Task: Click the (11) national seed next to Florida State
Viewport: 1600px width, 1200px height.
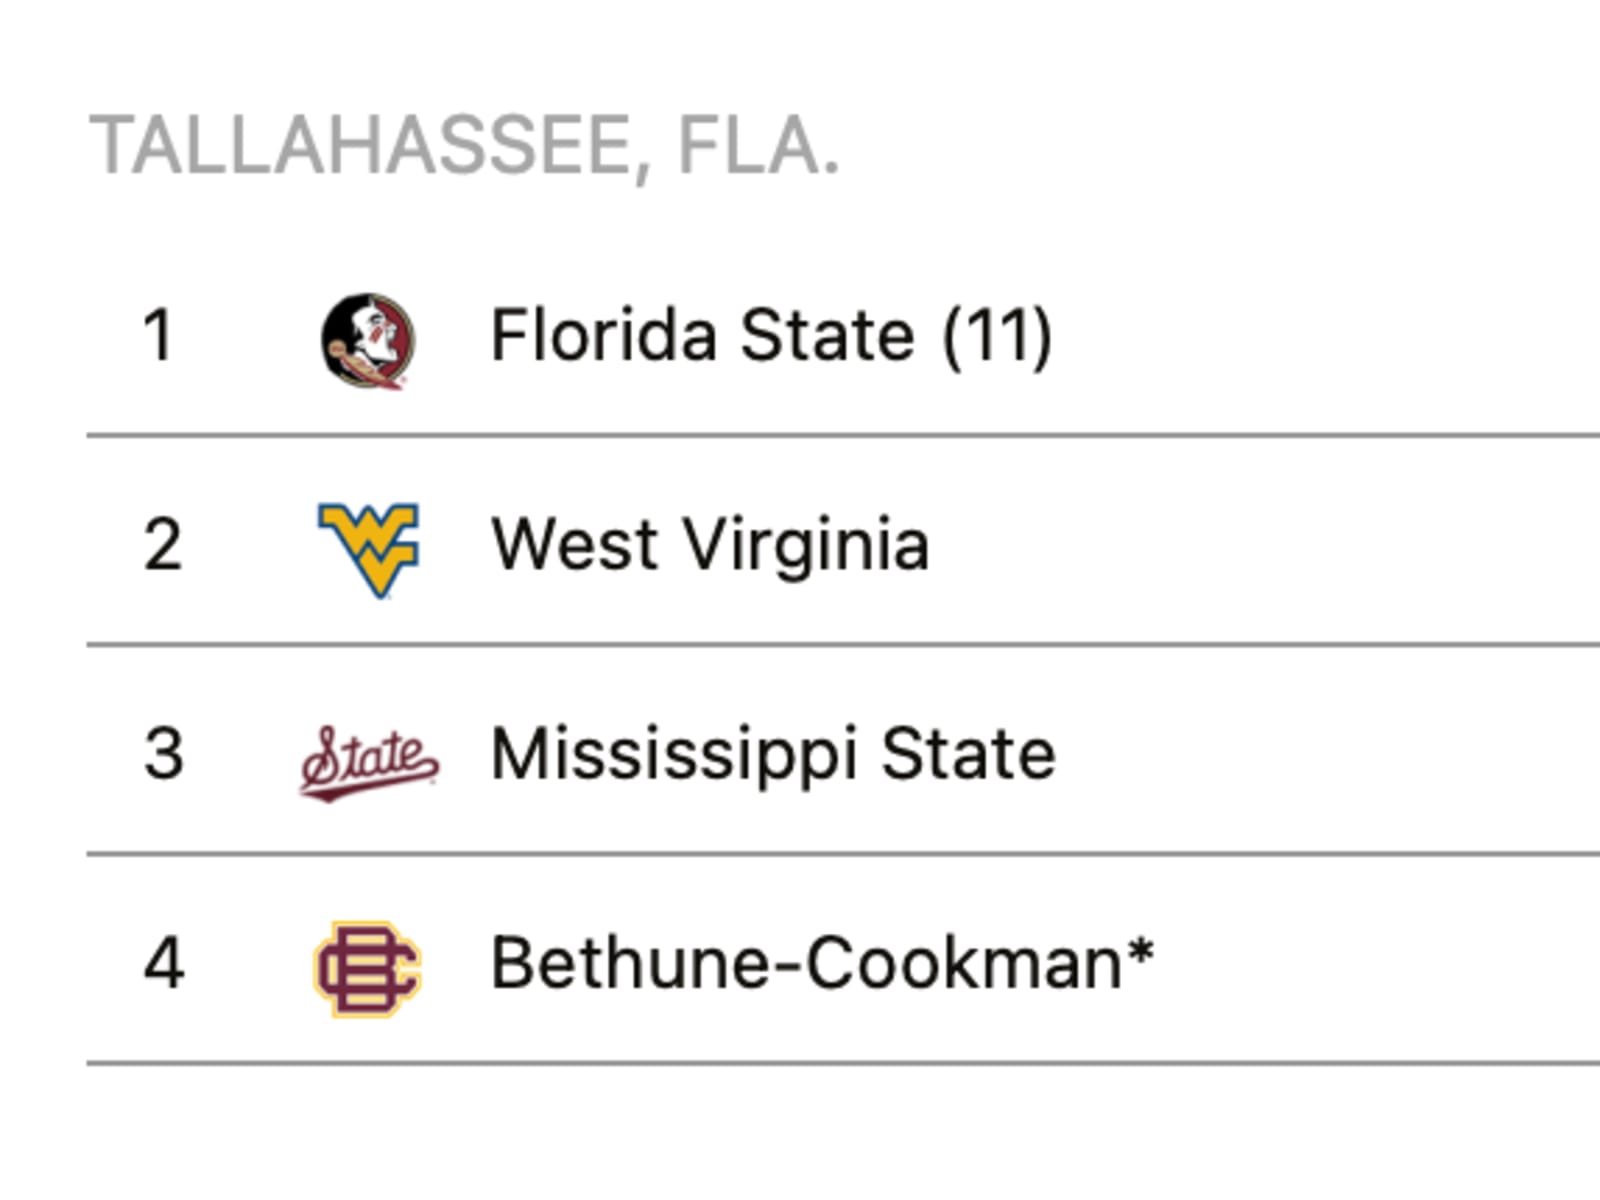Action: coord(997,336)
